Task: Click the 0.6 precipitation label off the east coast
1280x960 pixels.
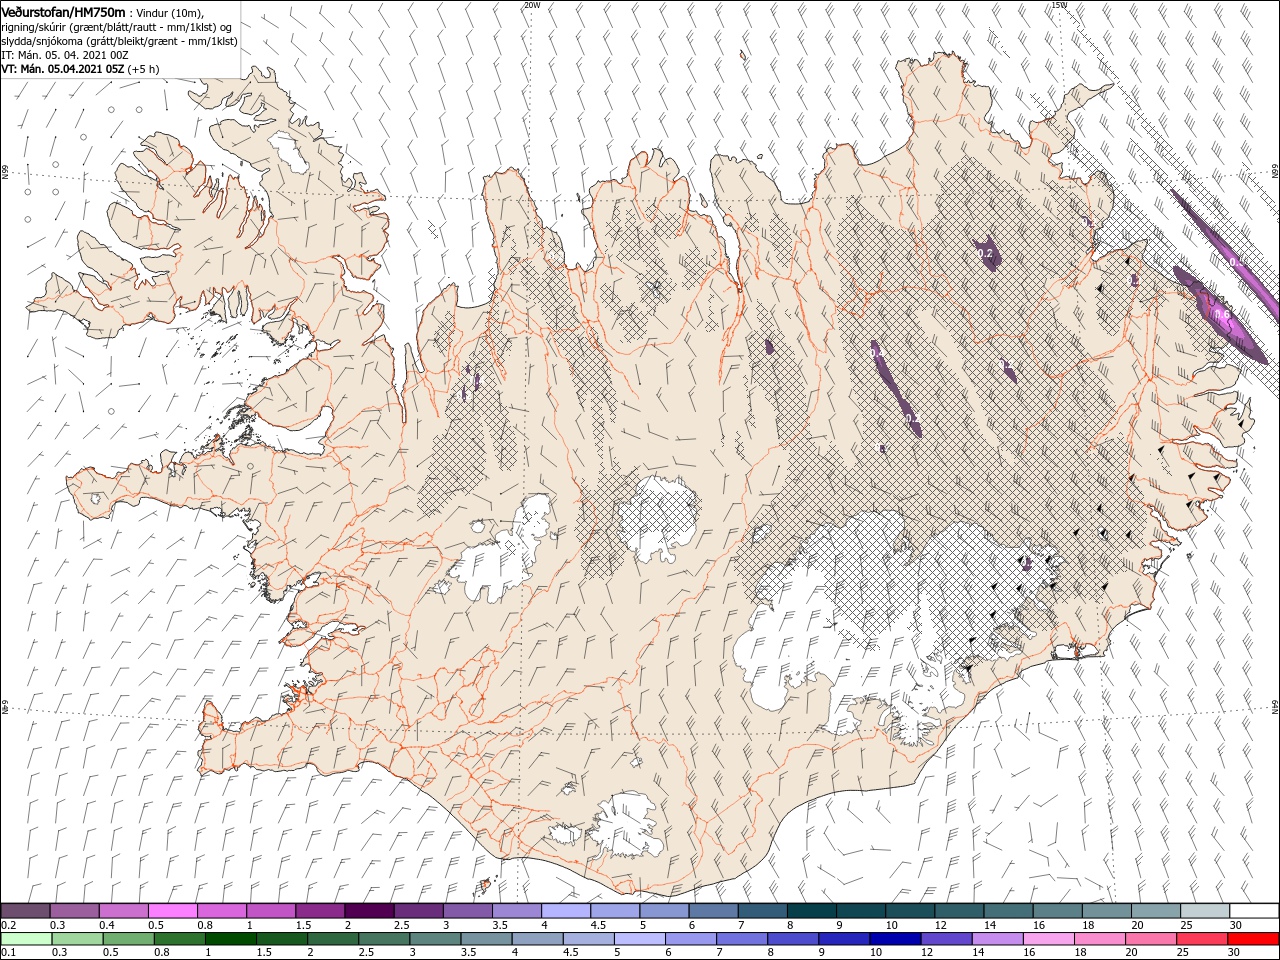Action: pyautogui.click(x=1221, y=314)
